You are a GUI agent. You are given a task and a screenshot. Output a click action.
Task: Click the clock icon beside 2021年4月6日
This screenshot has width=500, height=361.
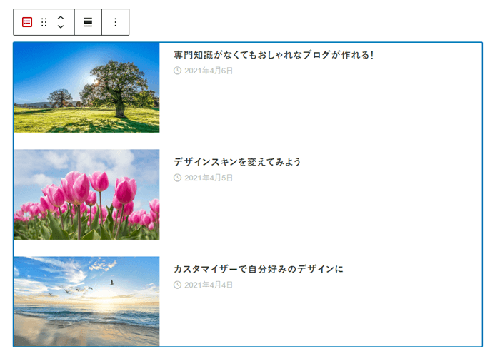[x=177, y=70]
